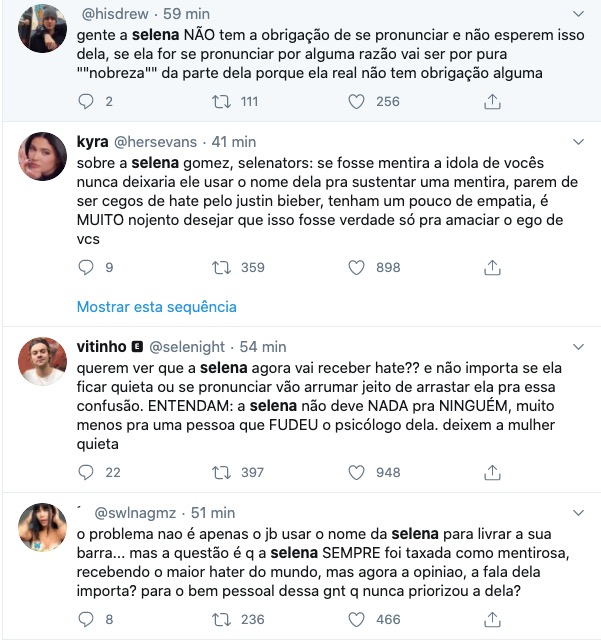Viewport: 601px width, 640px height.
Task: Click vitinho's profile avatar
Action: pos(43,360)
